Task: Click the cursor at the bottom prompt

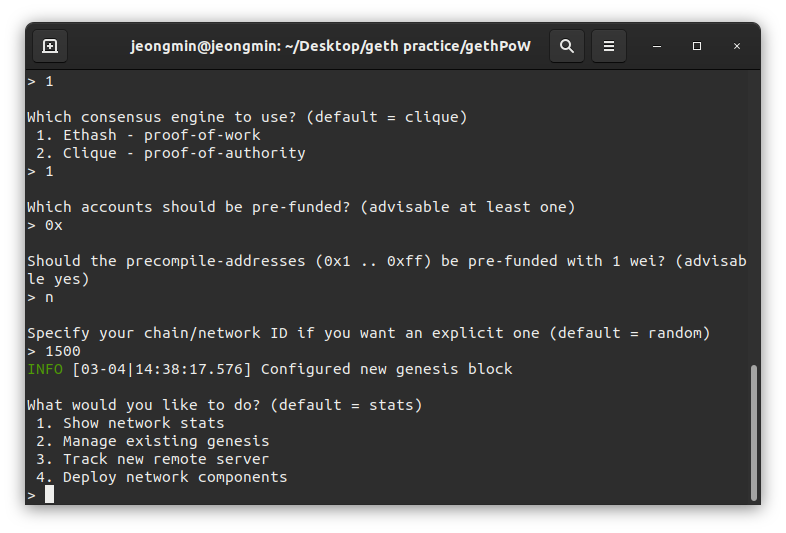Action: pyautogui.click(x=49, y=494)
